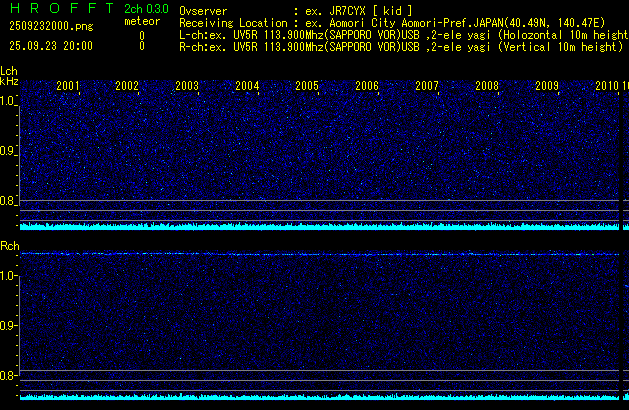Click the 2001 time marker
This screenshot has width=629, height=410.
click(x=68, y=86)
